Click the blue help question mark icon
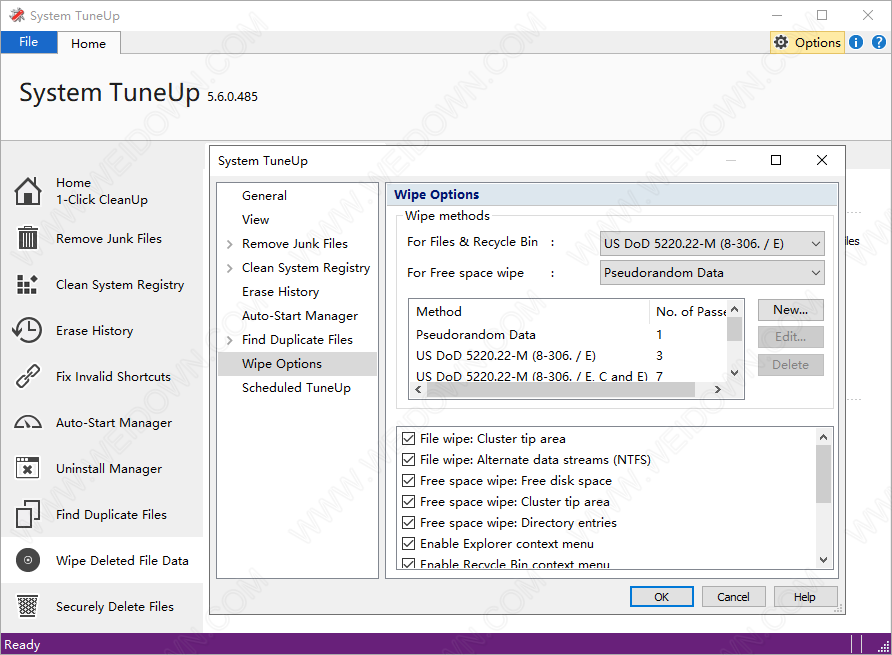The height and width of the screenshot is (655, 892). coord(878,43)
